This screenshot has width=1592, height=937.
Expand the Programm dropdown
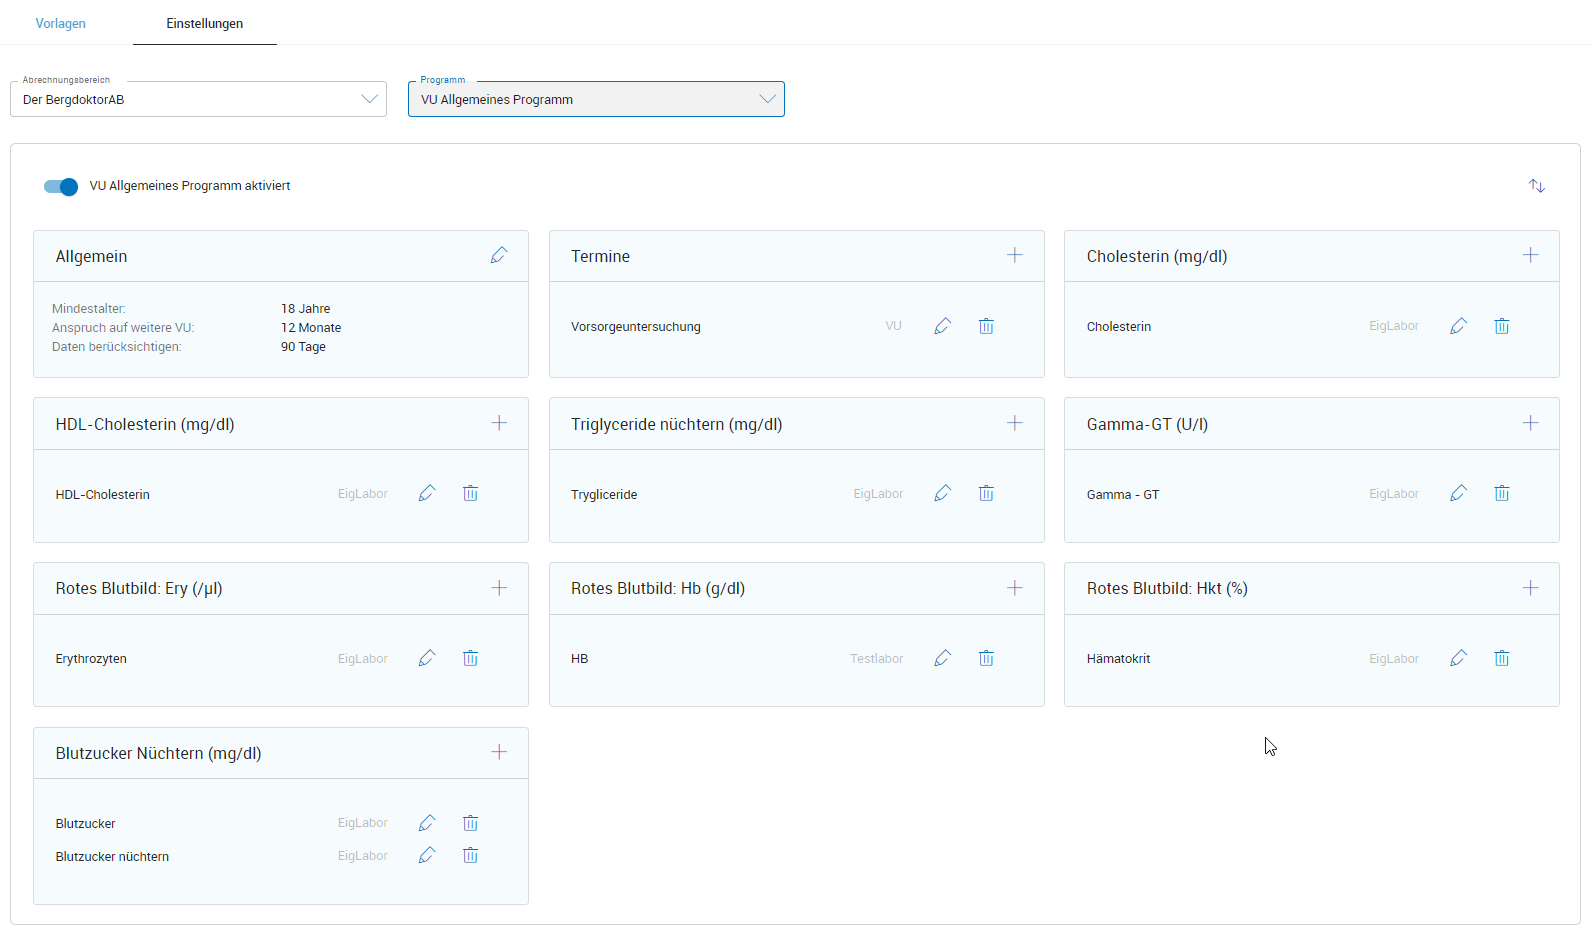coord(596,99)
